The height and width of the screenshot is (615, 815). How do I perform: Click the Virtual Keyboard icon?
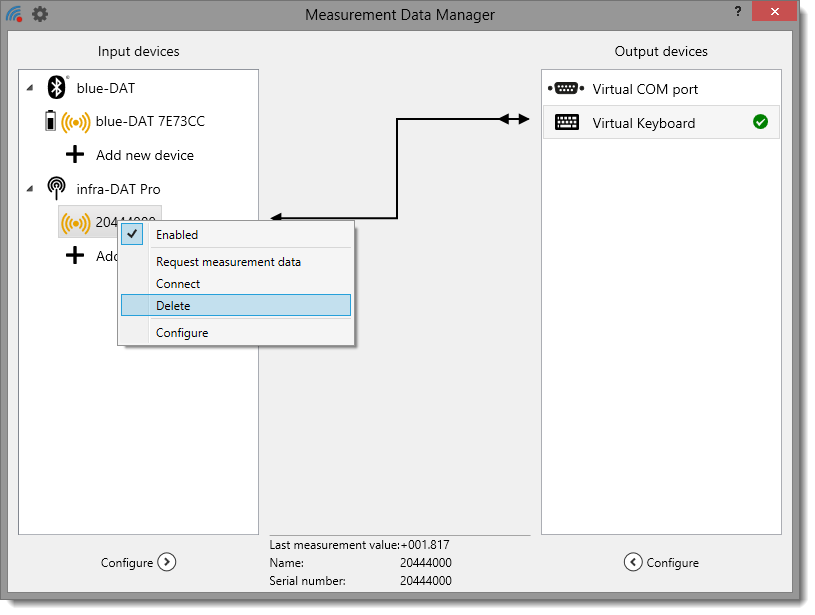coord(566,123)
